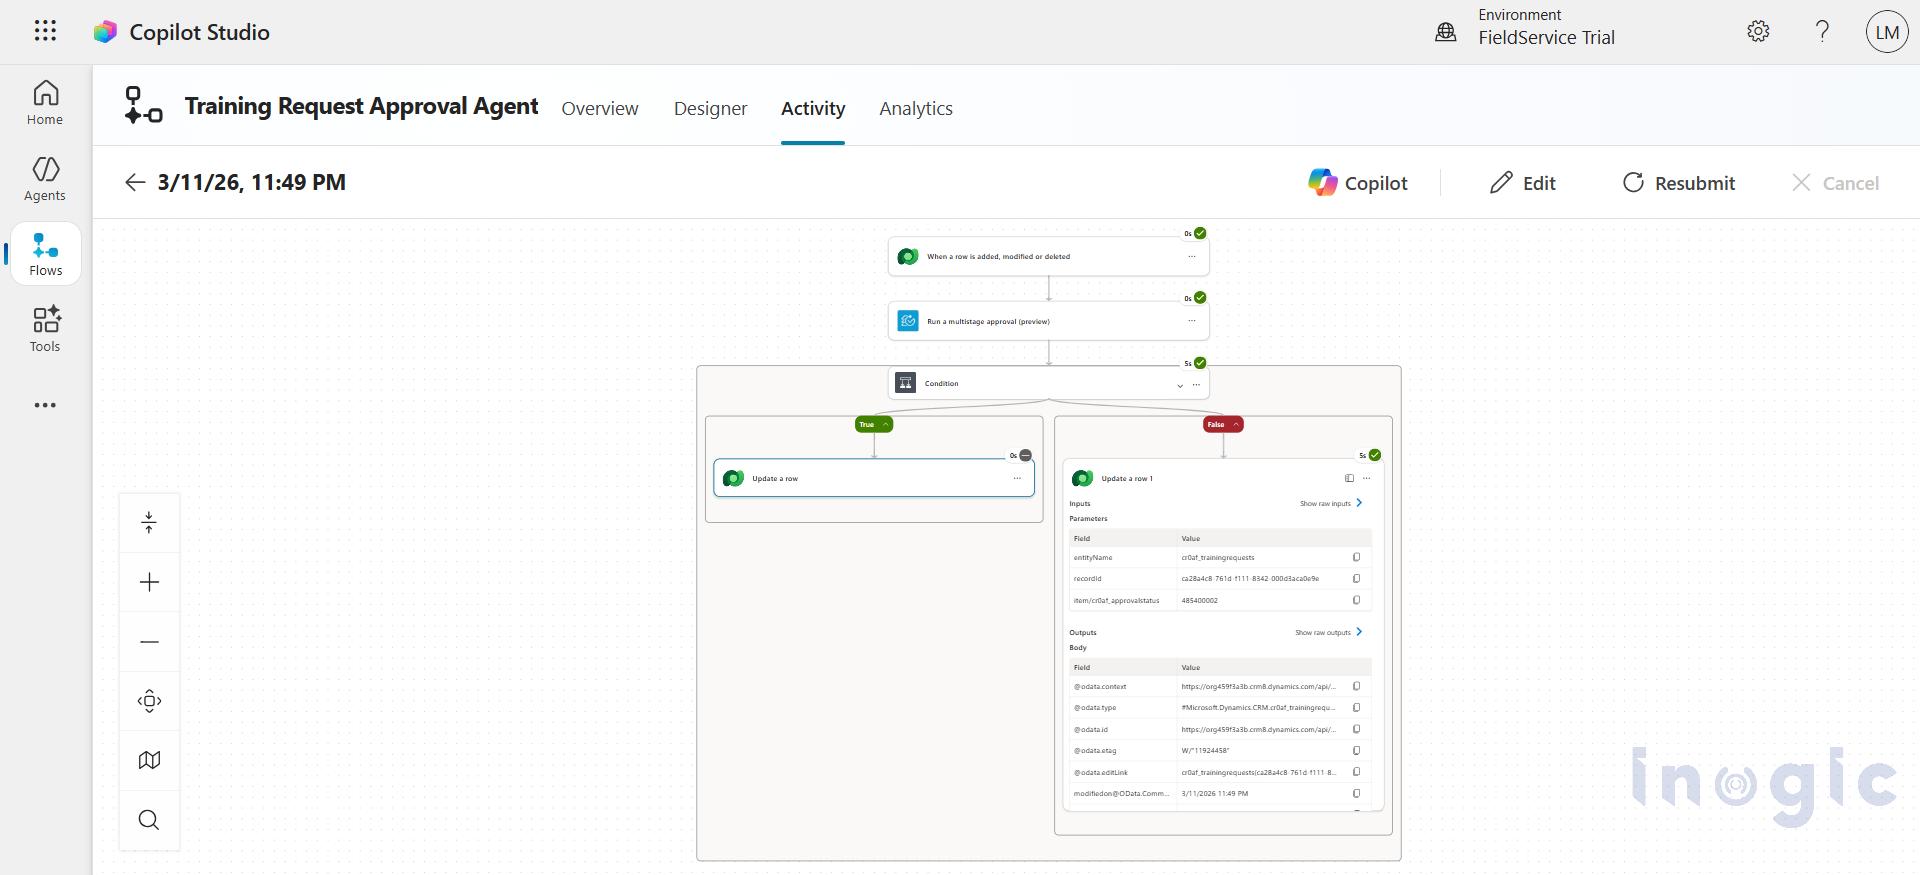The image size is (1920, 875).
Task: Click trigger success status checkmark
Action: coord(1200,233)
